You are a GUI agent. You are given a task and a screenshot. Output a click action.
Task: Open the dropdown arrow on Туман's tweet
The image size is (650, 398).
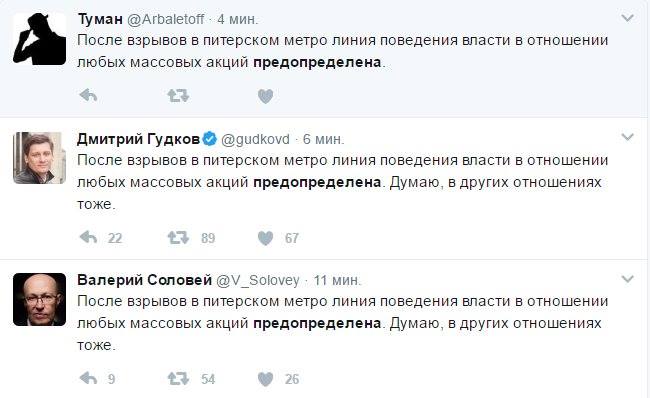tap(628, 18)
